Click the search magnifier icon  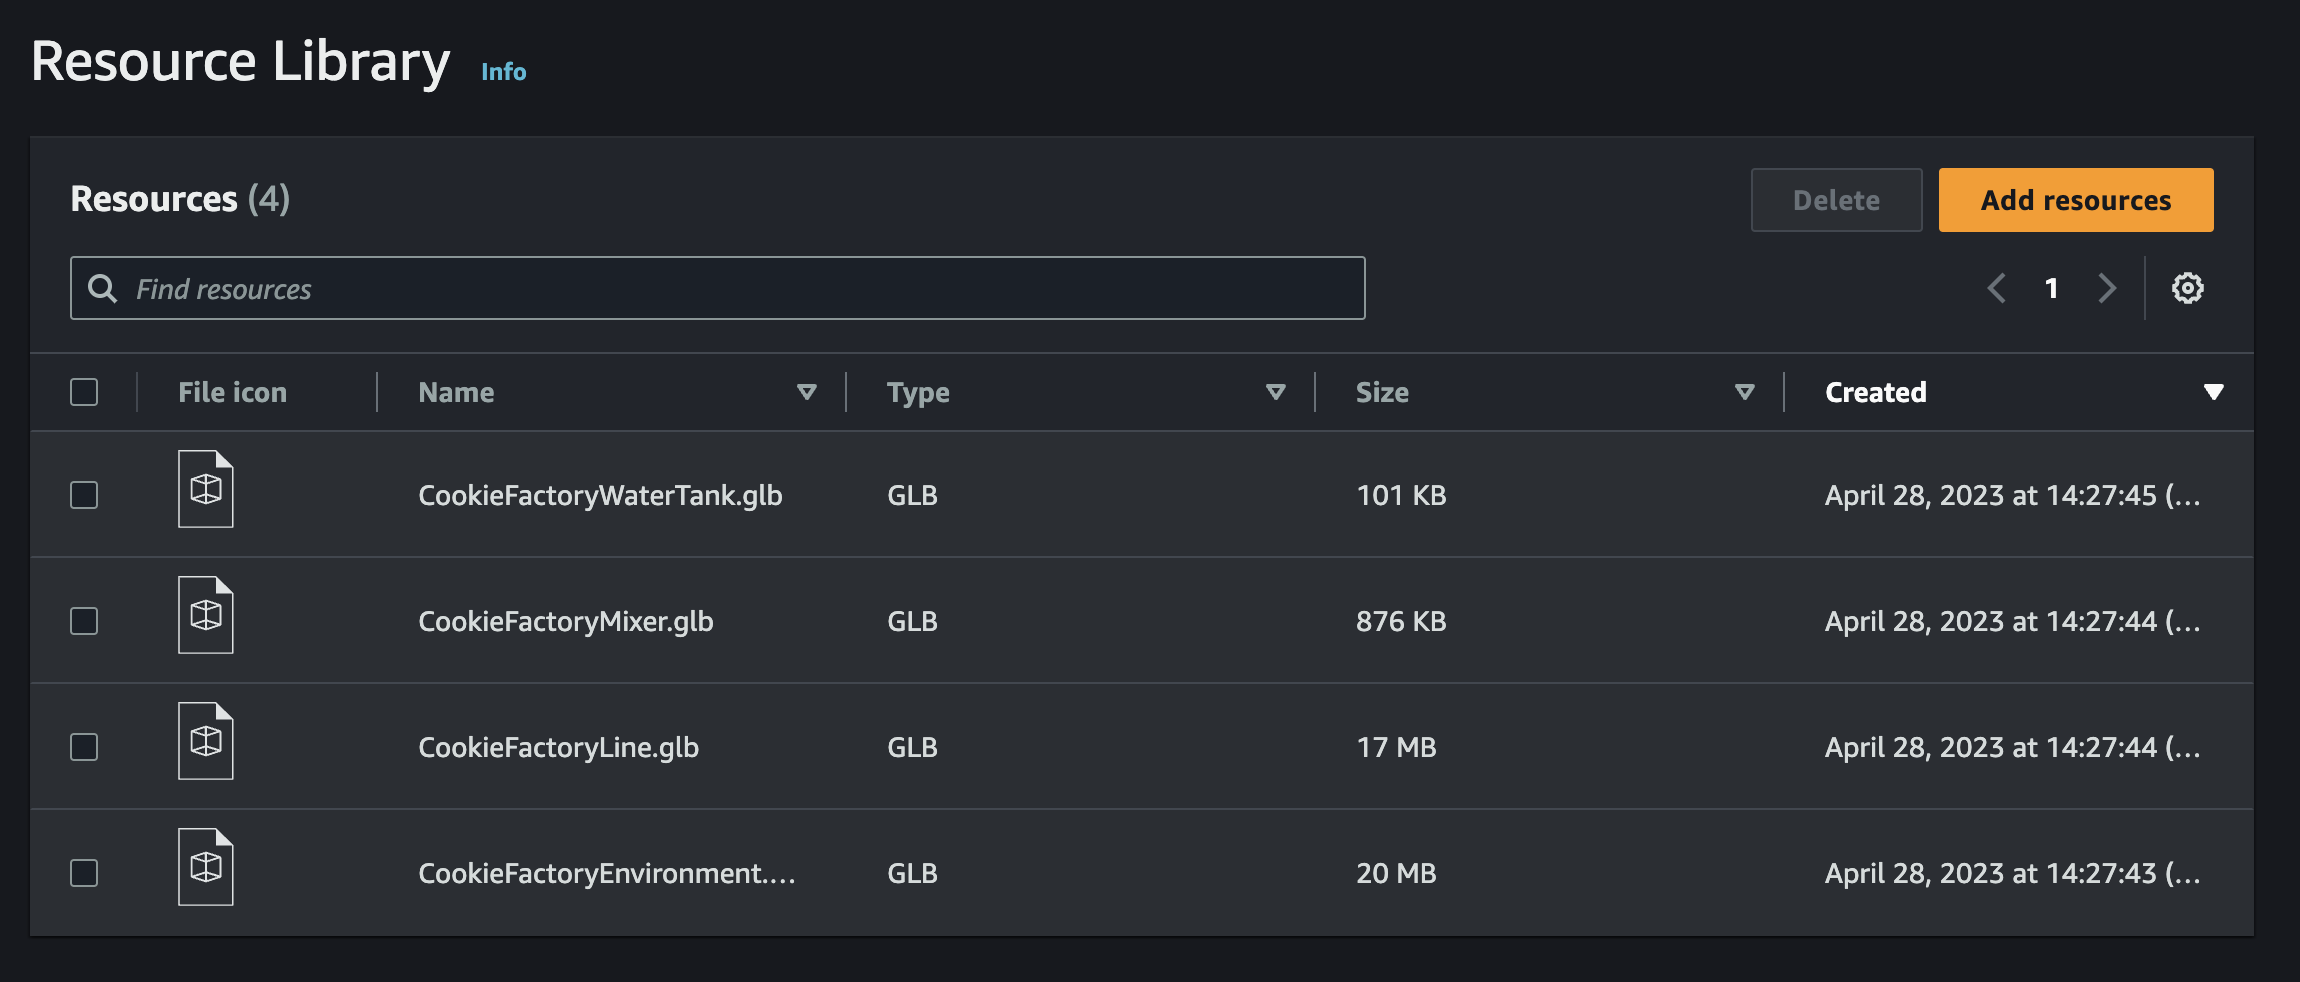point(103,288)
